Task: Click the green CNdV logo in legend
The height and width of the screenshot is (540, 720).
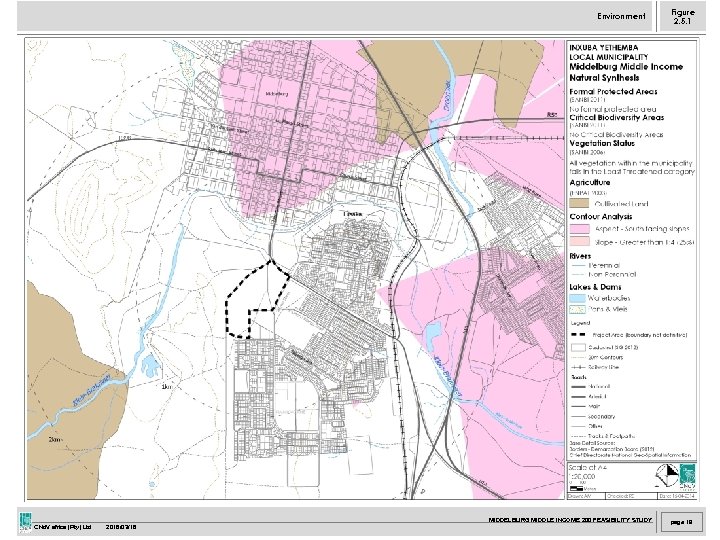Action: coord(687,478)
